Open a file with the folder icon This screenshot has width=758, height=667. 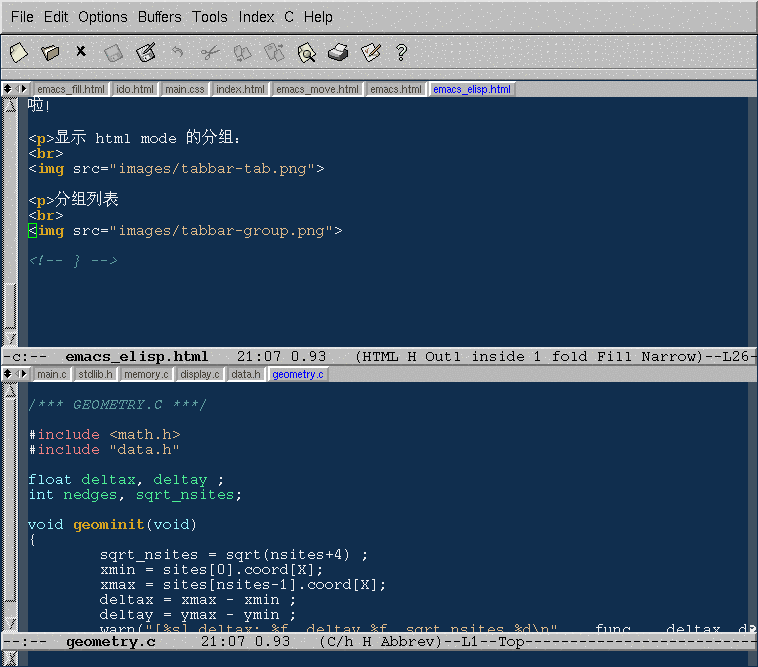pos(50,51)
